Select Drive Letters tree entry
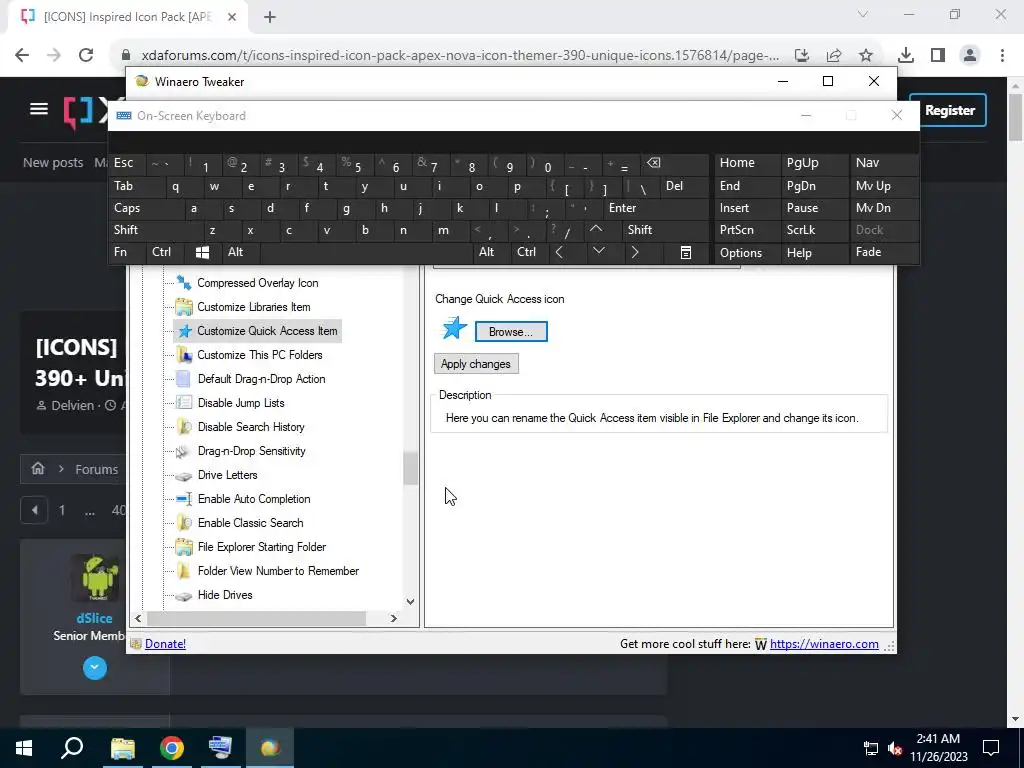Viewport: 1024px width, 768px height. click(x=227, y=475)
